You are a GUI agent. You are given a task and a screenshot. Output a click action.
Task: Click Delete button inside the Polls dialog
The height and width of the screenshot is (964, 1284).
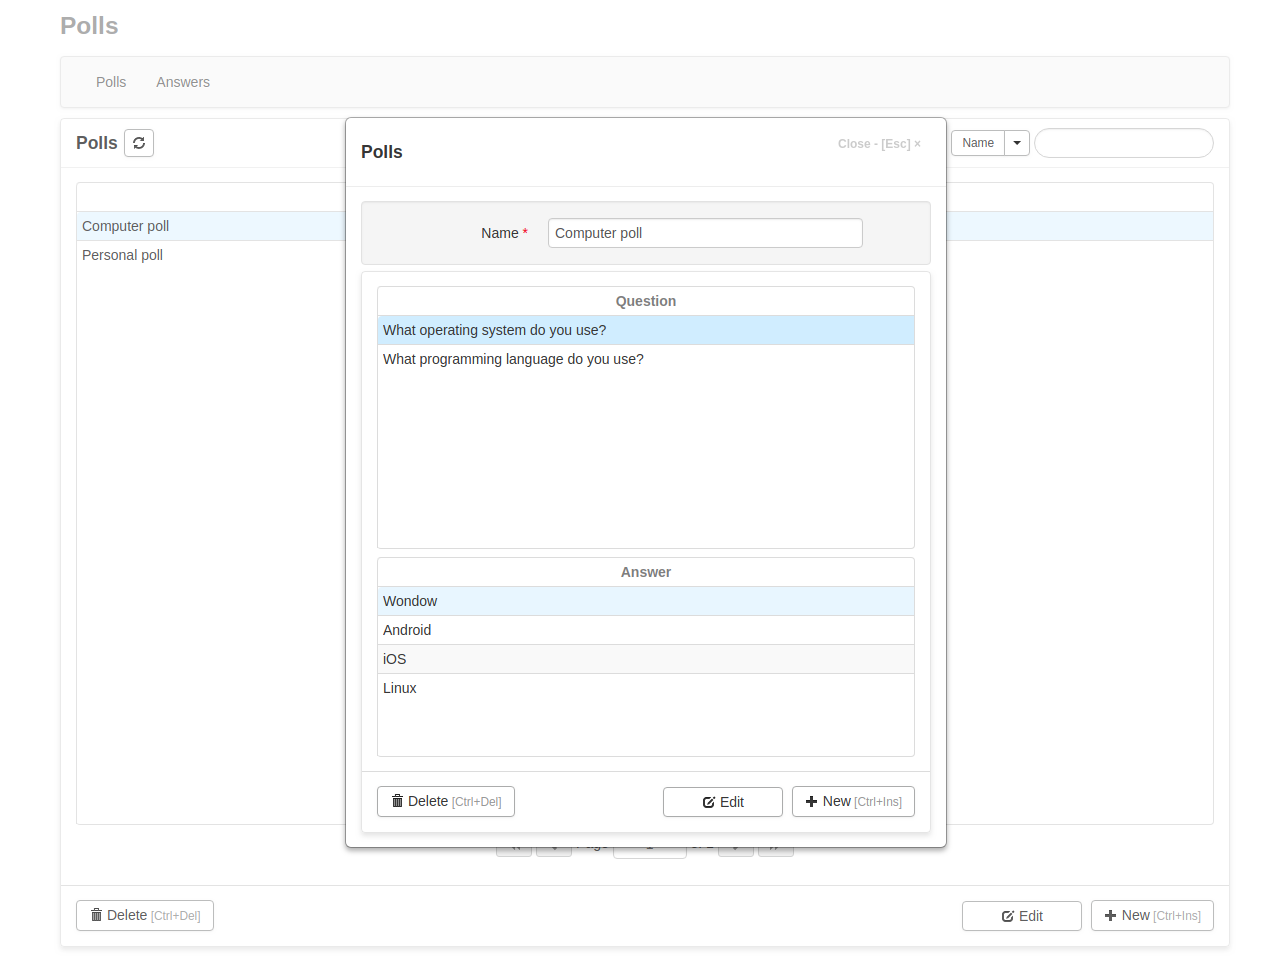pyautogui.click(x=446, y=802)
